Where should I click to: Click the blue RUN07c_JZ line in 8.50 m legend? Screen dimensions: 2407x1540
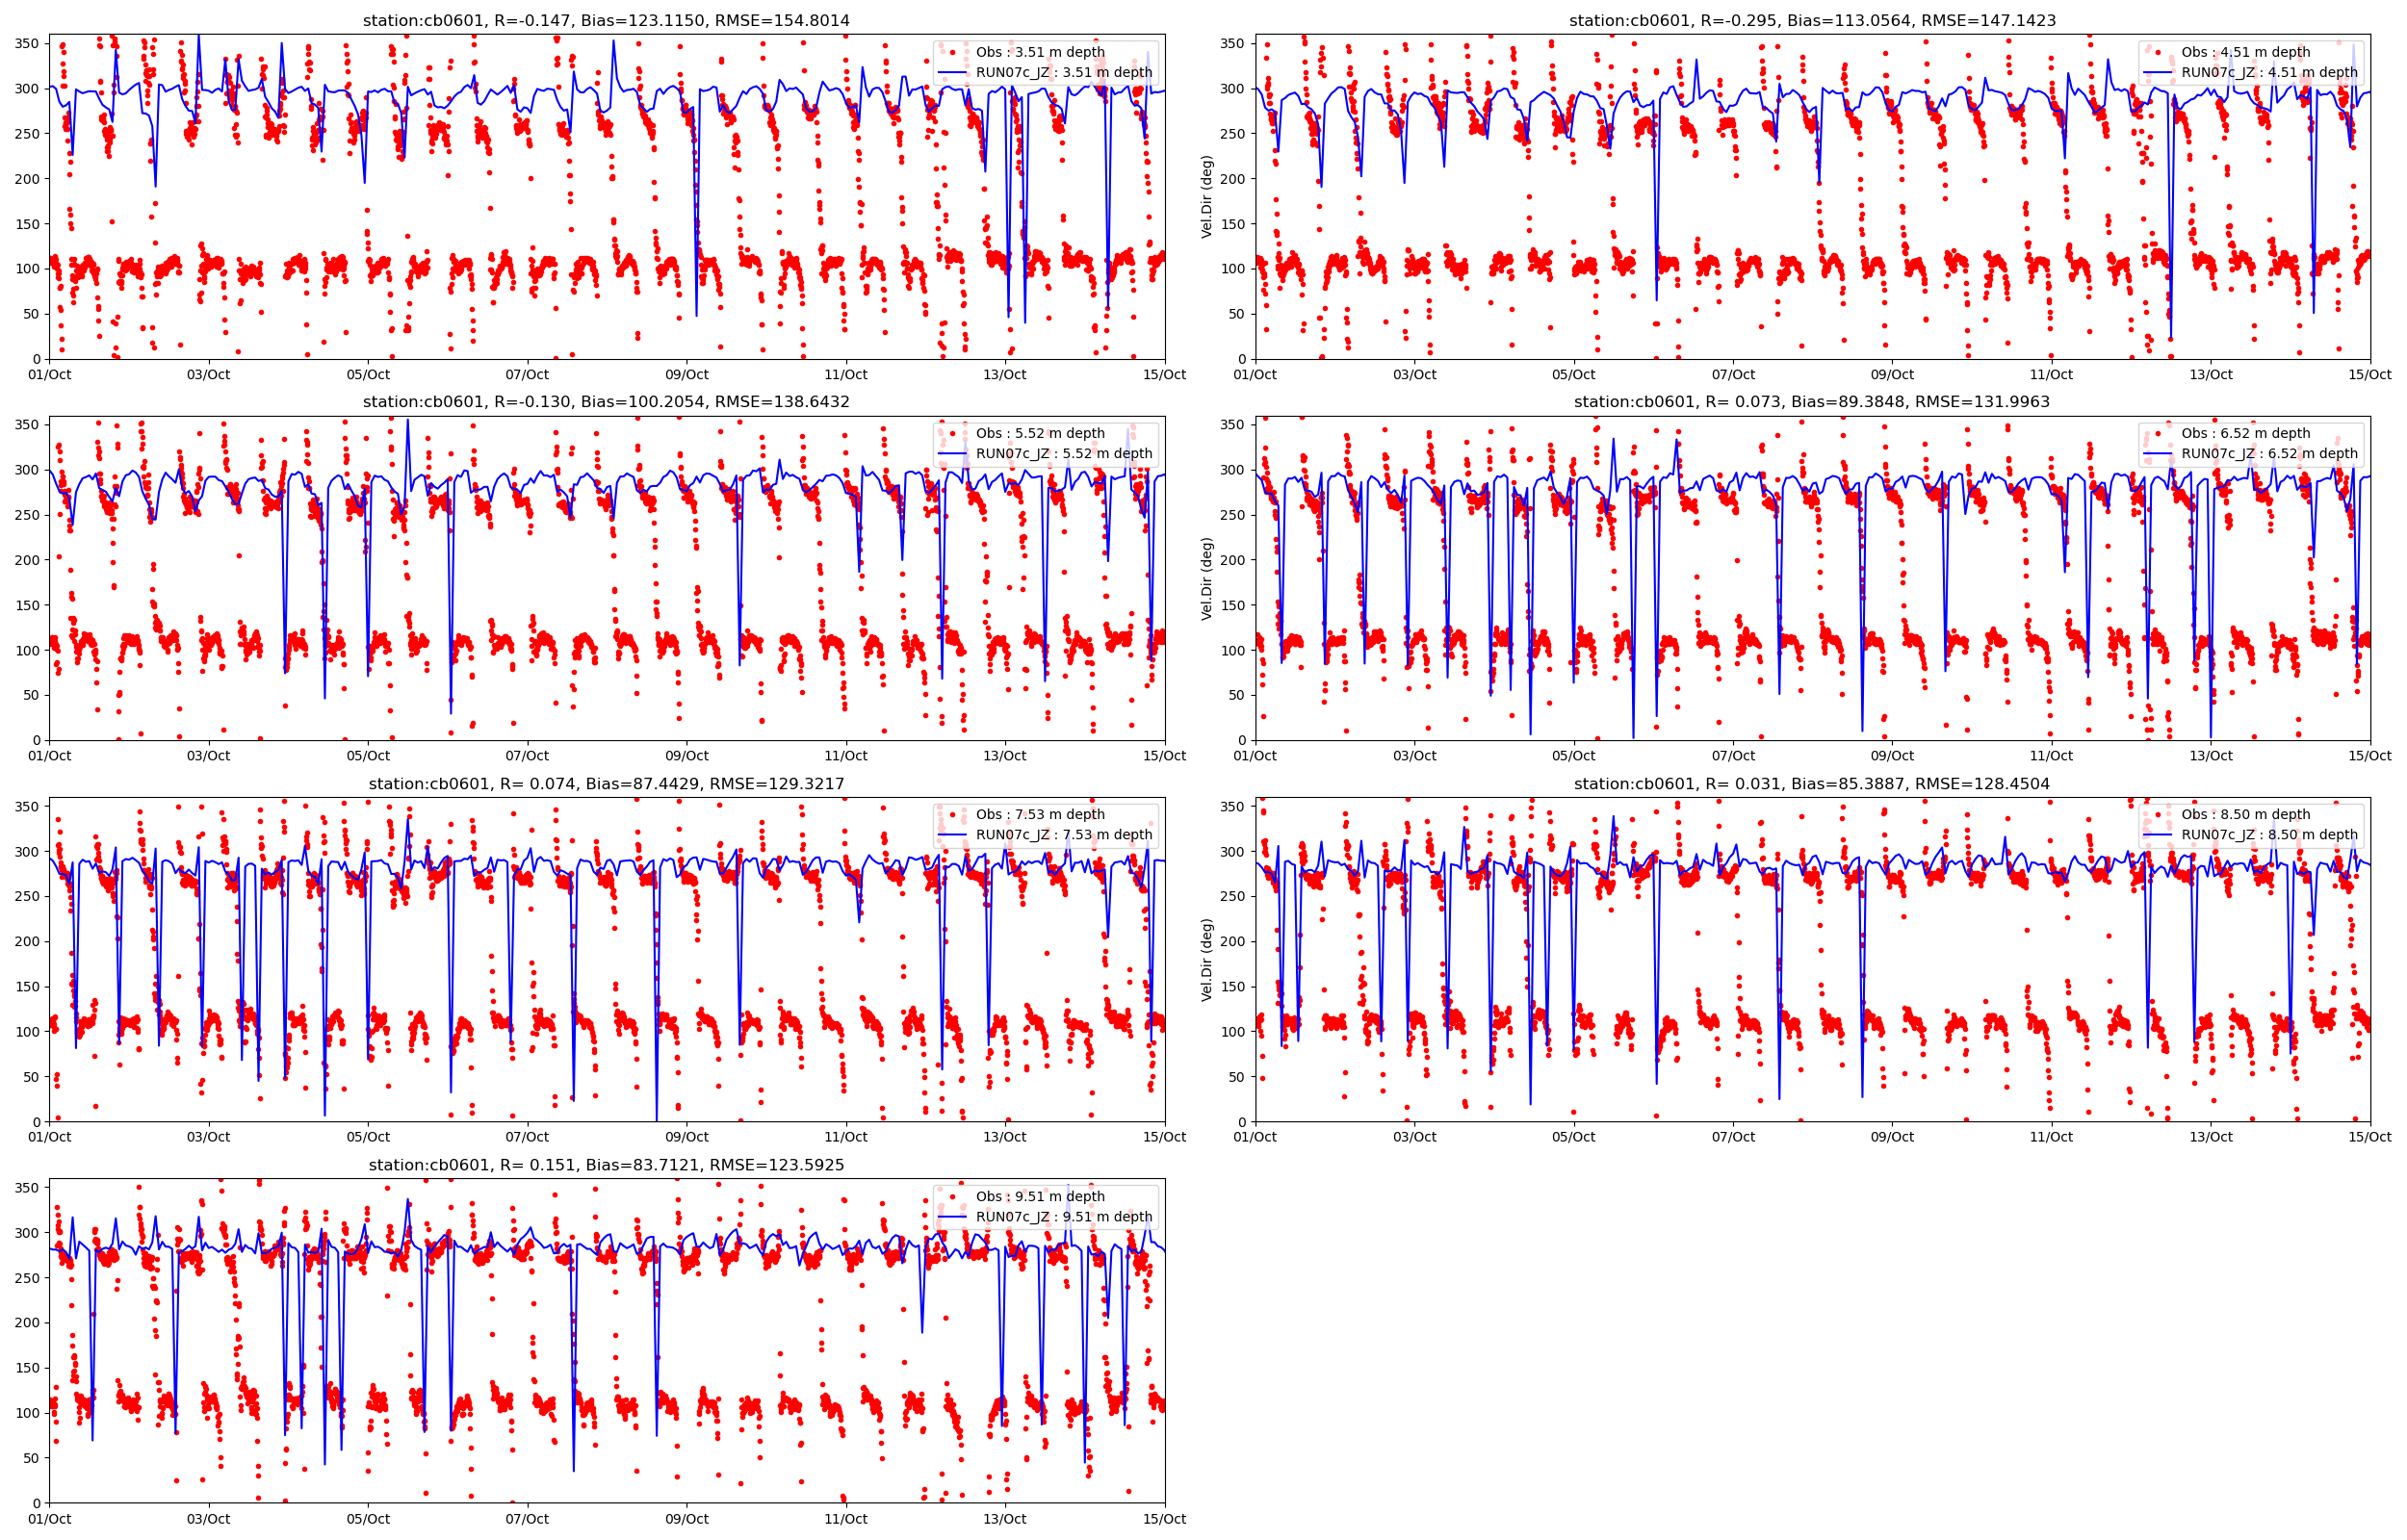click(x=2158, y=834)
